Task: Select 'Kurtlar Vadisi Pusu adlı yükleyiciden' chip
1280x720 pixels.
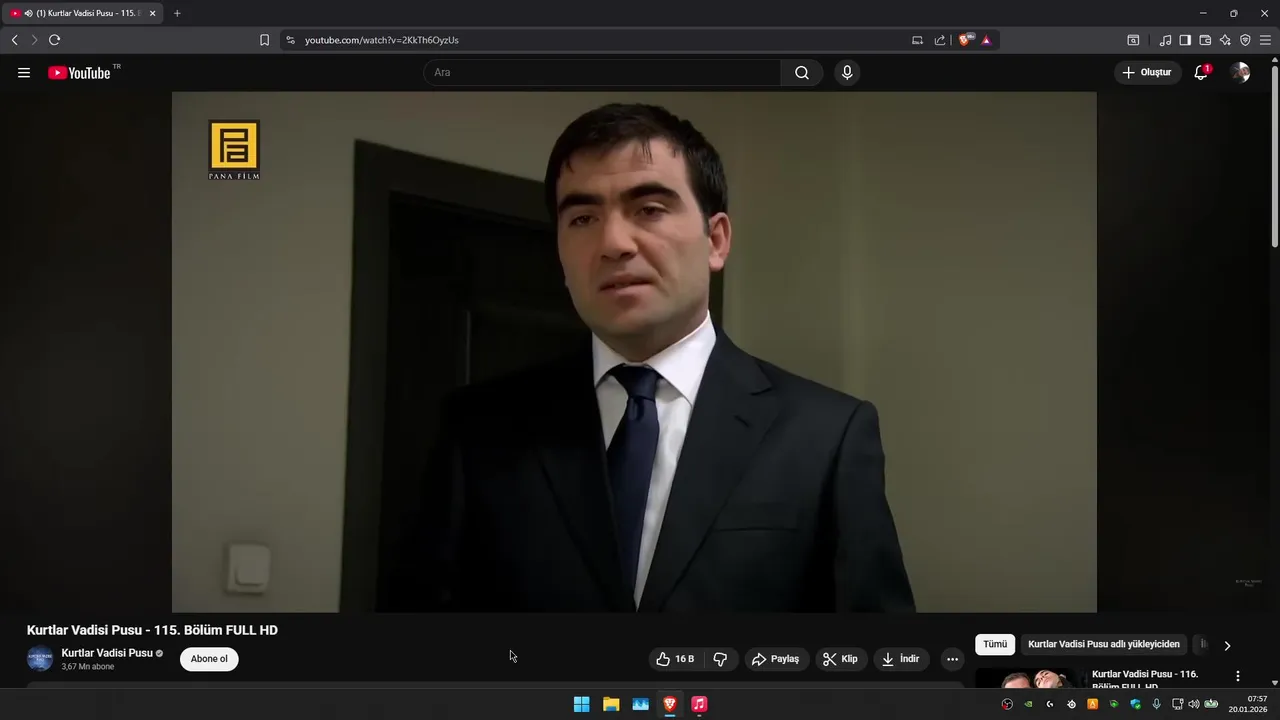Action: (x=1104, y=644)
